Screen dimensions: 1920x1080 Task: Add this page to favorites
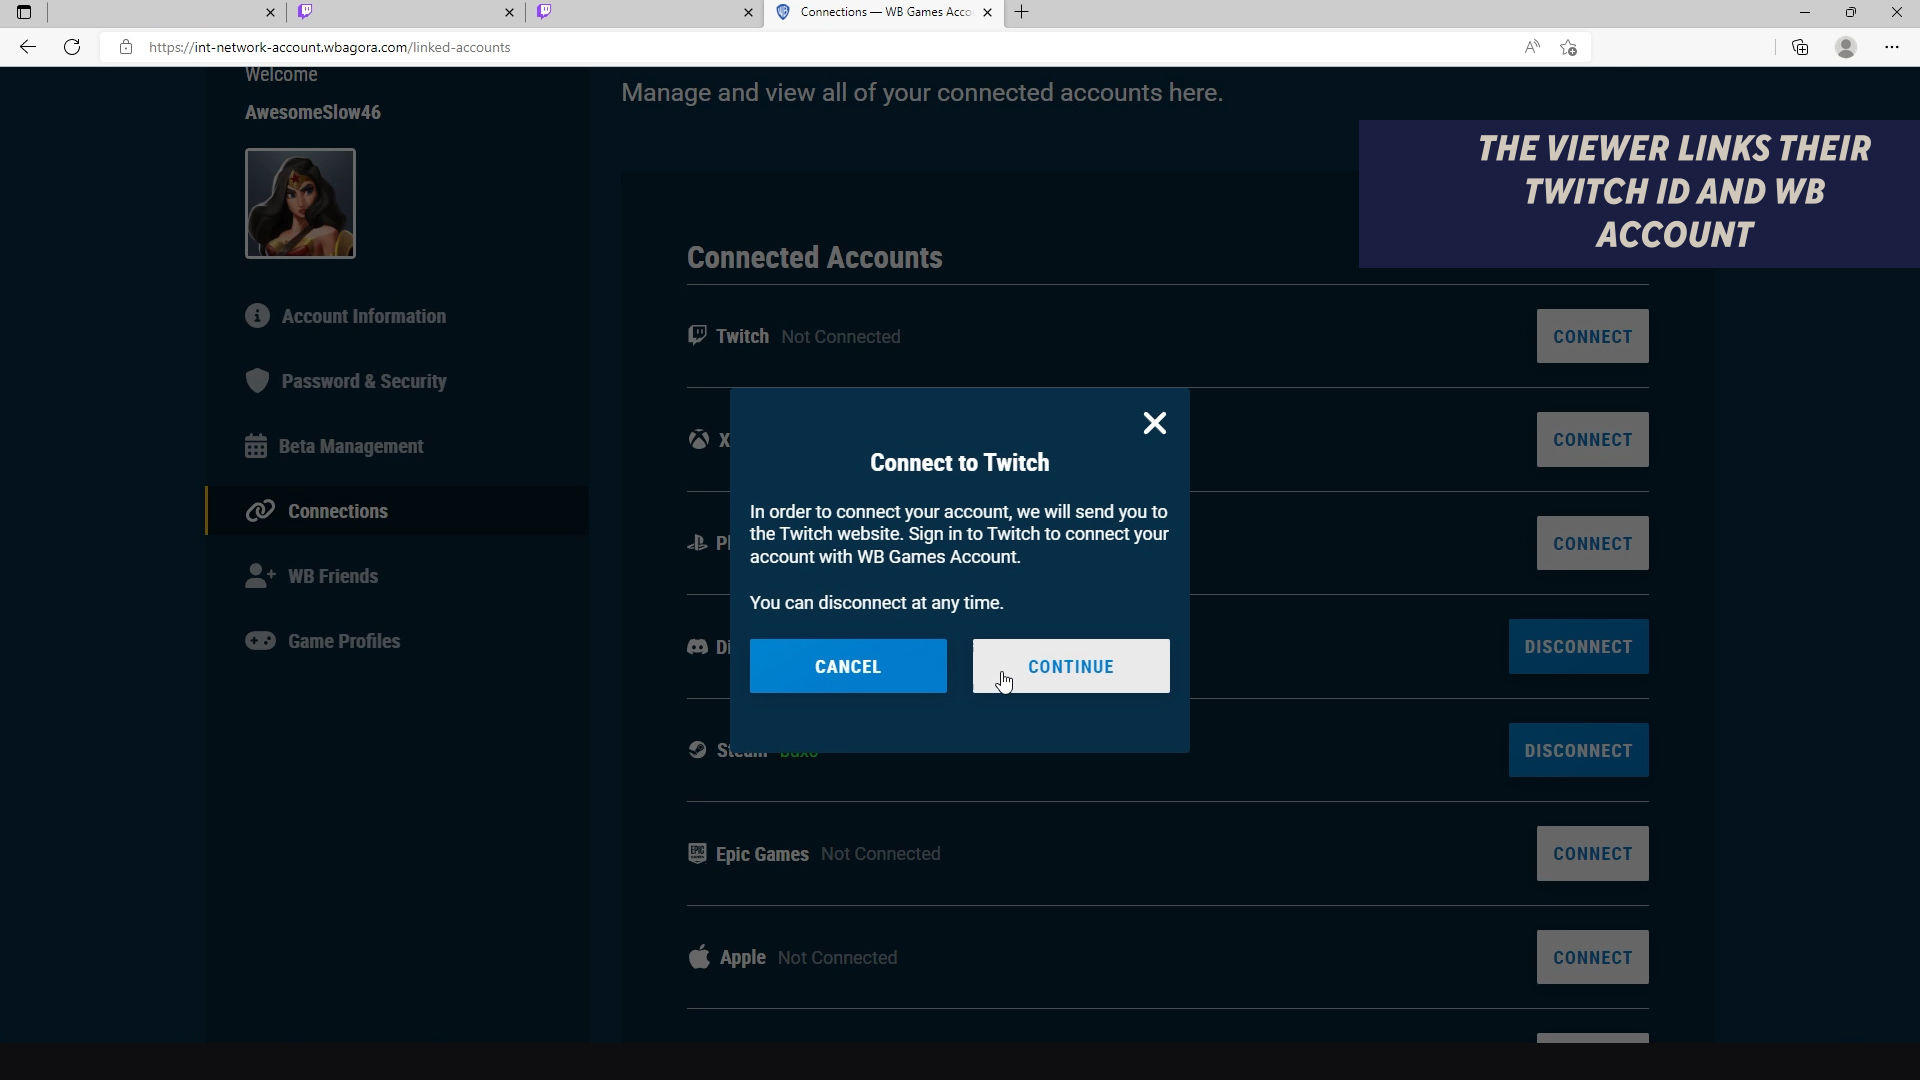(1568, 47)
